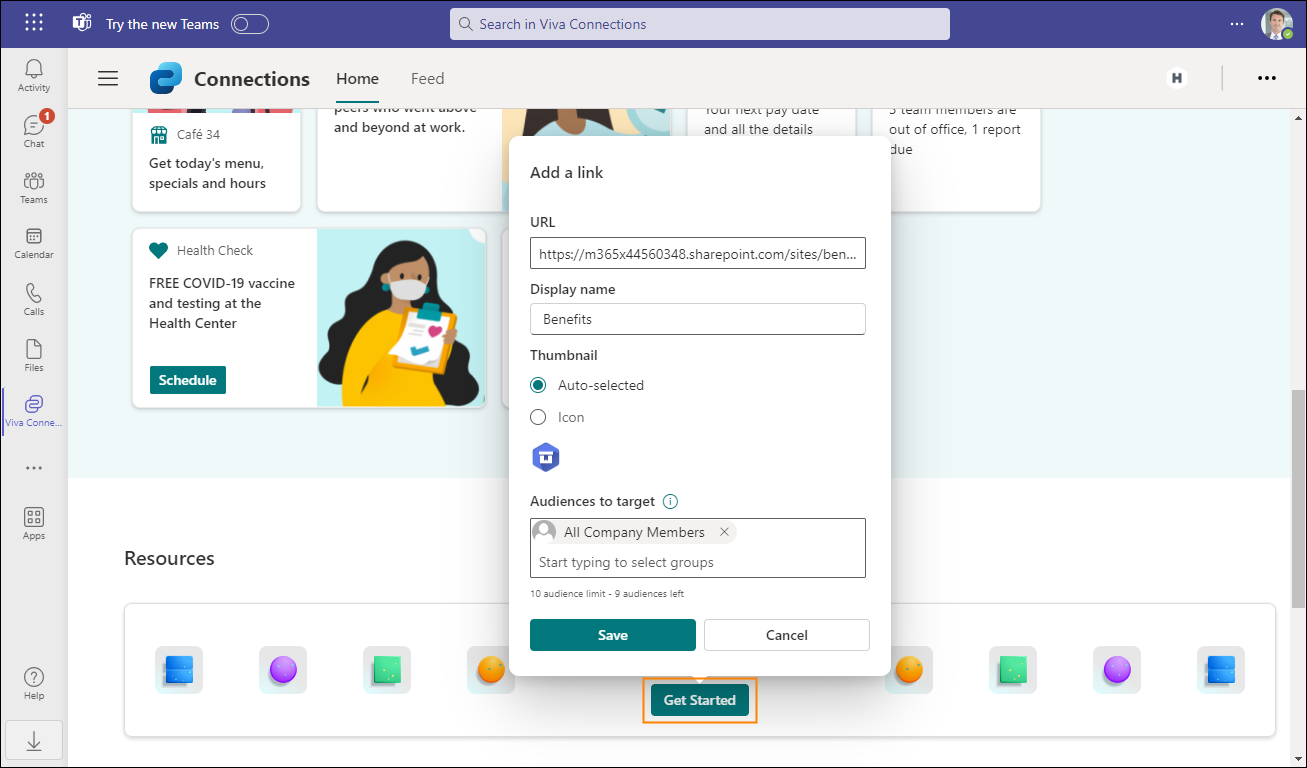Select the Auto-selected thumbnail option
This screenshot has height=768, width=1307.
click(538, 385)
